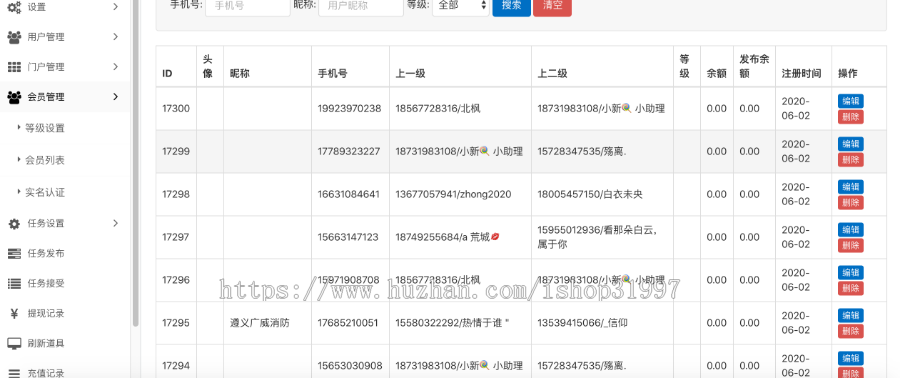Image resolution: width=900 pixels, height=378 pixels.
Task: Click nickname 遵义广威消防
Action: click(259, 323)
